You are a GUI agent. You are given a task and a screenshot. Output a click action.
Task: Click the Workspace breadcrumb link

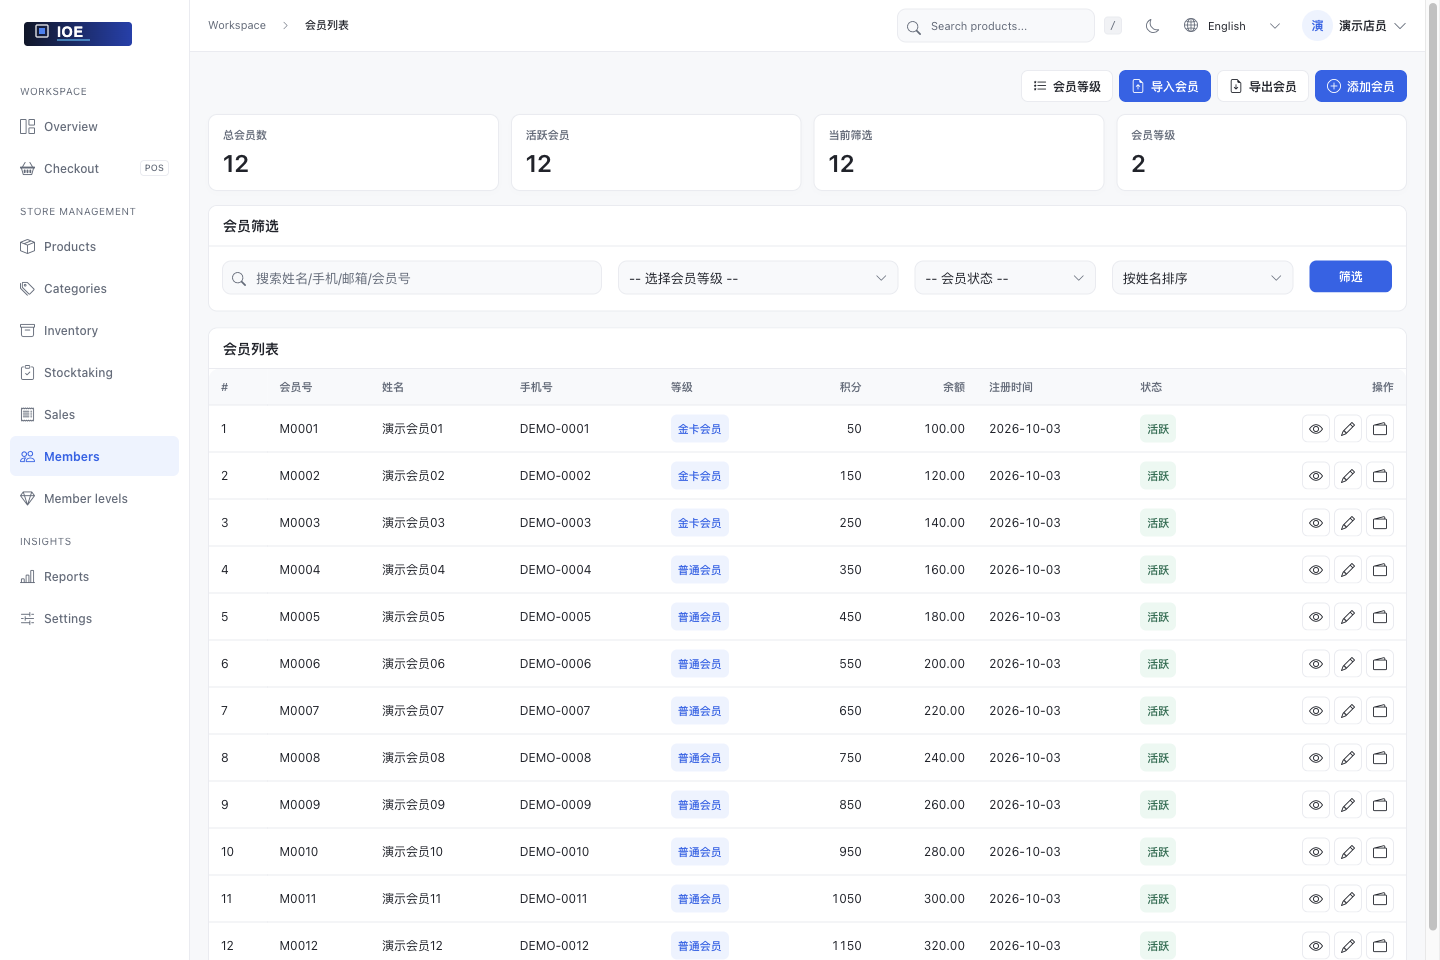[x=237, y=25]
